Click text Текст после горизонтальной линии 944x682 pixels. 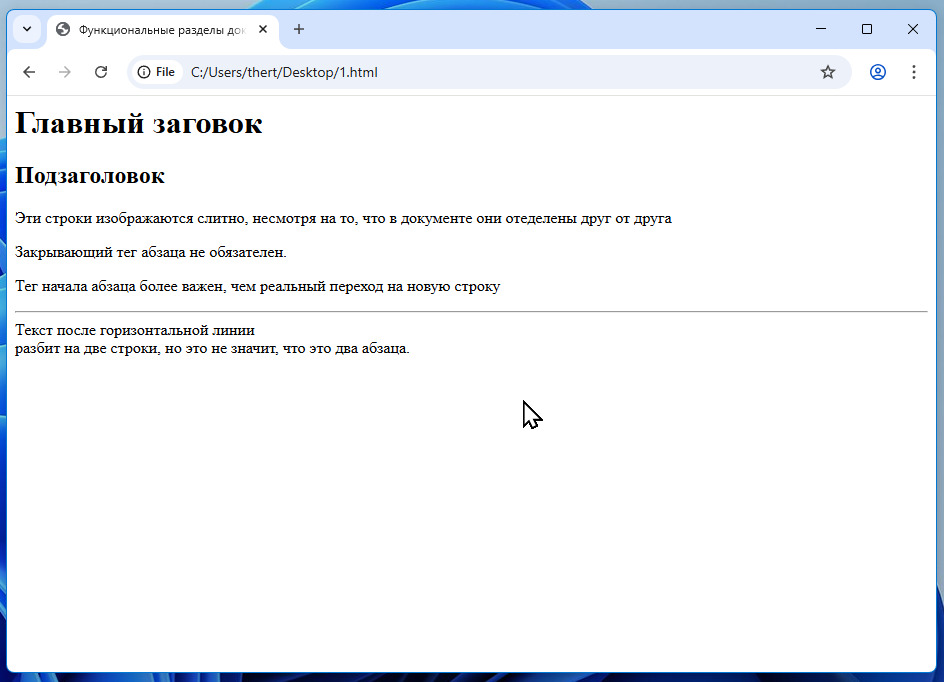[135, 330]
